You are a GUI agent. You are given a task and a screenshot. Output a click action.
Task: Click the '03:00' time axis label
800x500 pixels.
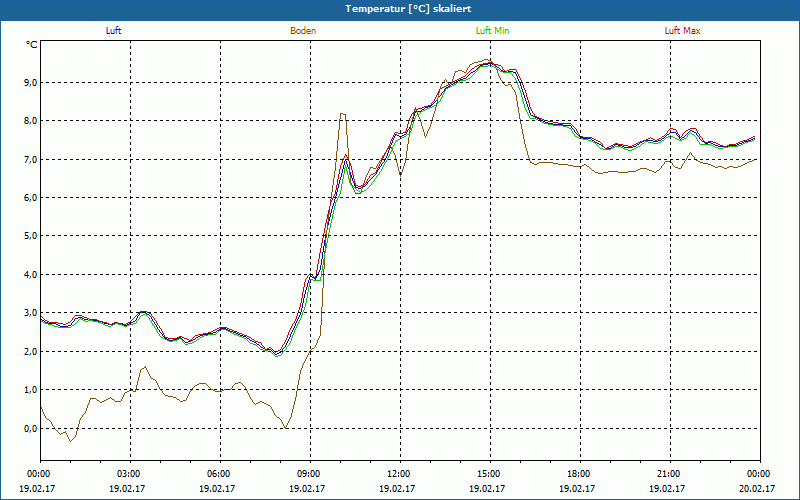click(131, 474)
